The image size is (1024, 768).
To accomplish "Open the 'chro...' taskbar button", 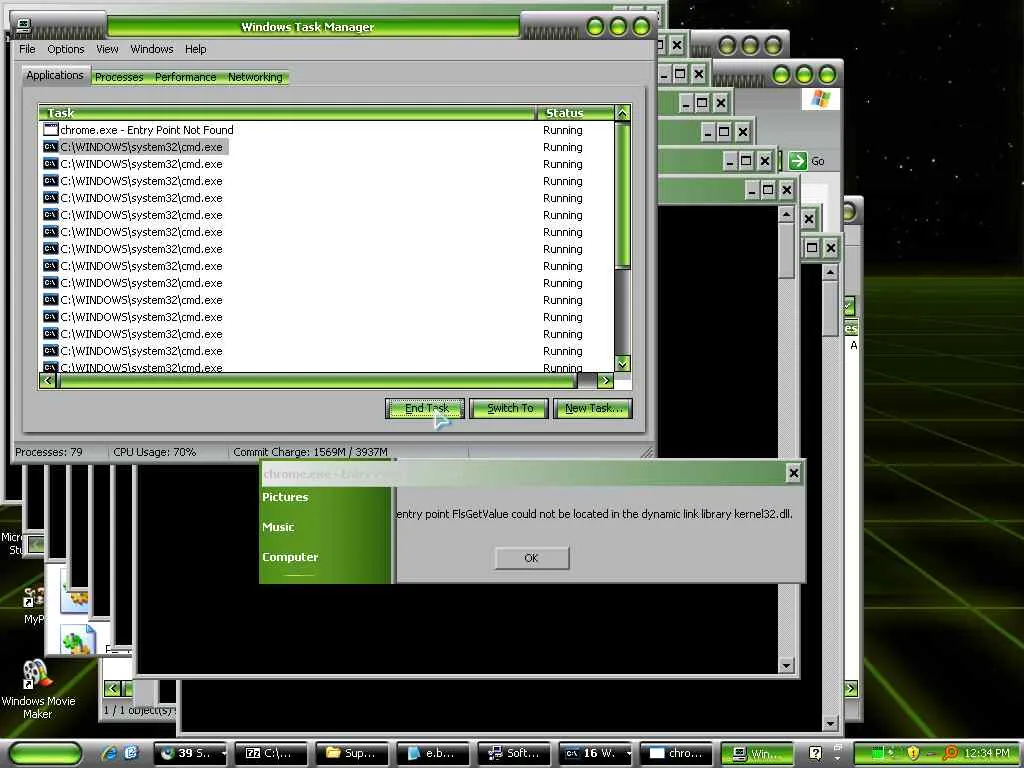I will coord(676,754).
